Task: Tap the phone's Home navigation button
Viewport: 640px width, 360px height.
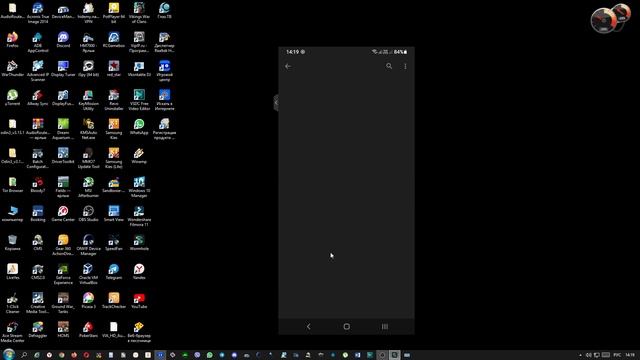Action: coord(347,327)
